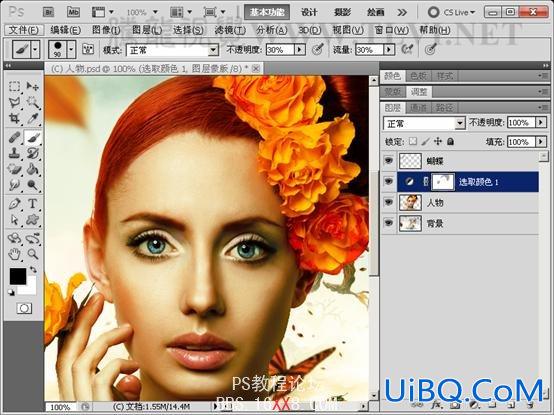Toggle Quick Mask mode
This screenshot has width=554, height=415.
[24, 308]
